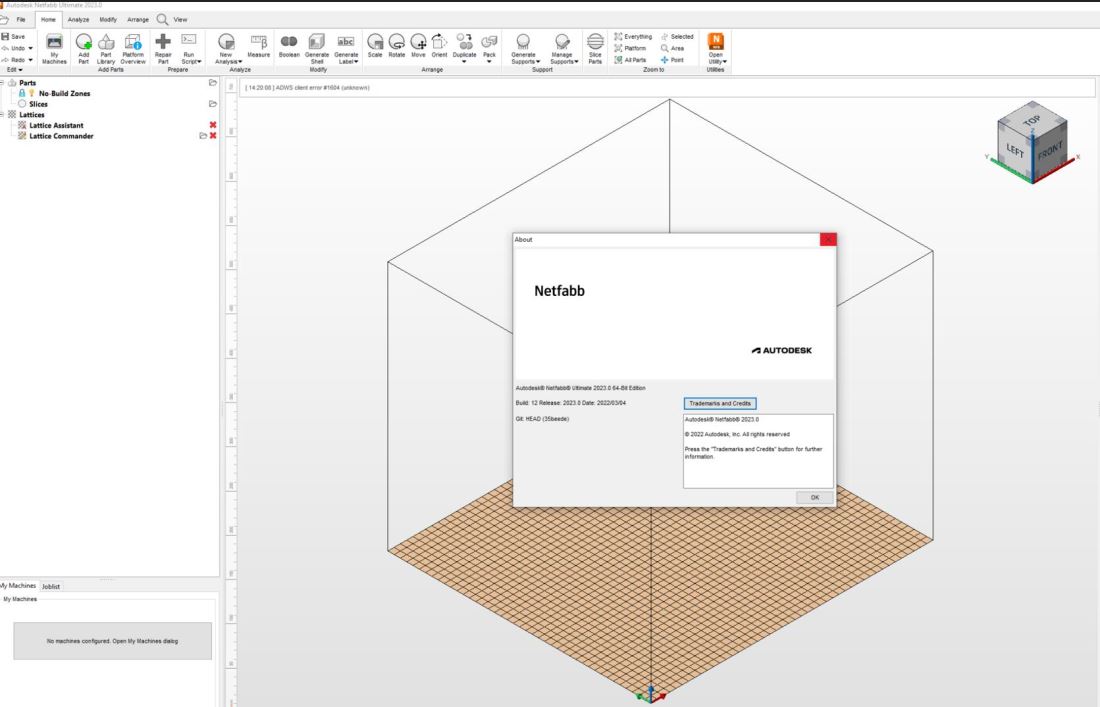Activate the Scale tool
Image resolution: width=1100 pixels, height=707 pixels.
[375, 46]
